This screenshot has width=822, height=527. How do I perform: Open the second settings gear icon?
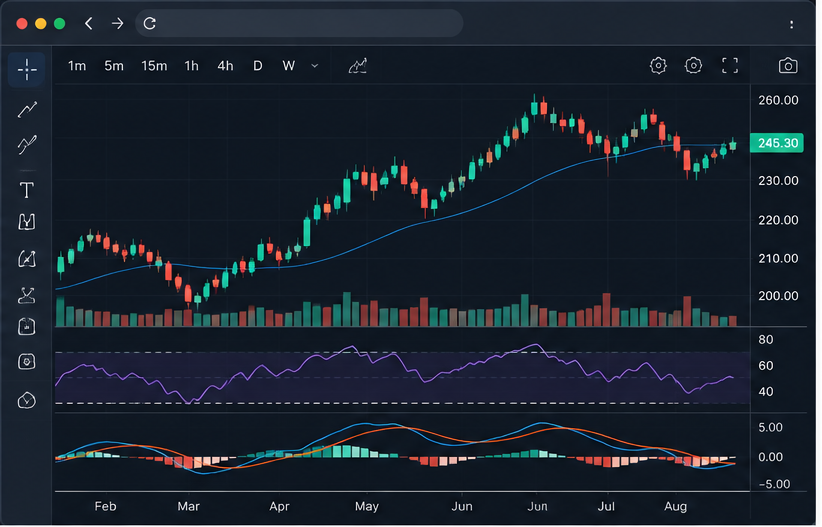click(x=694, y=66)
